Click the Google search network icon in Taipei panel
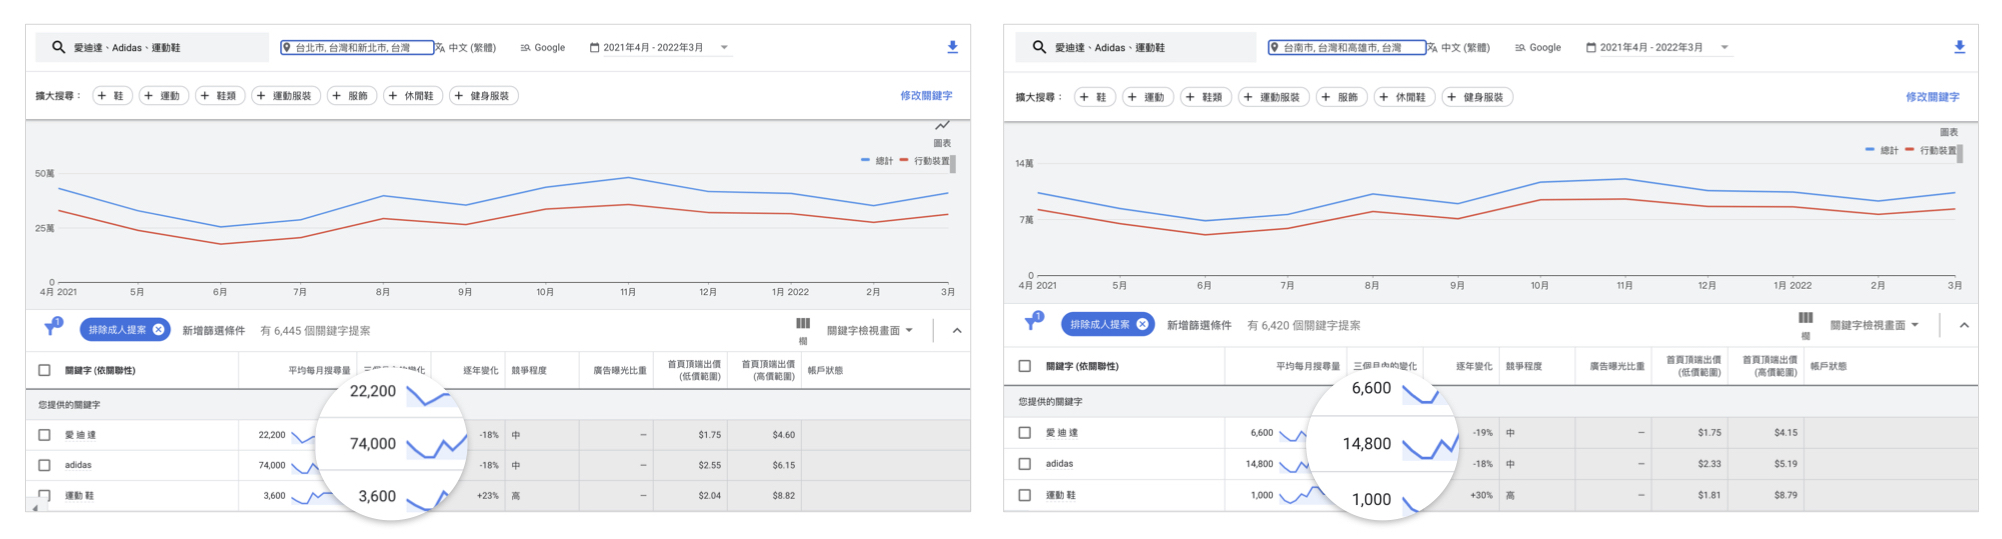 (525, 48)
